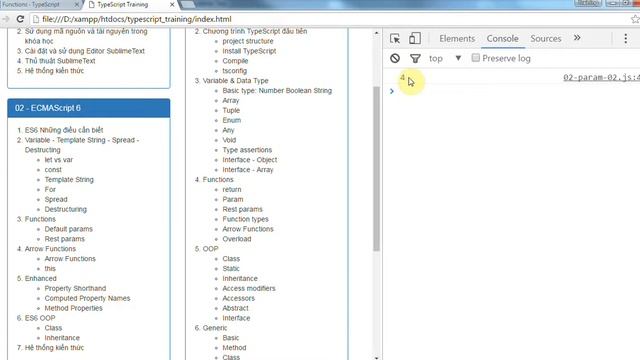The height and width of the screenshot is (360, 640).
Task: Open the Default params link
Action: click(x=69, y=229)
